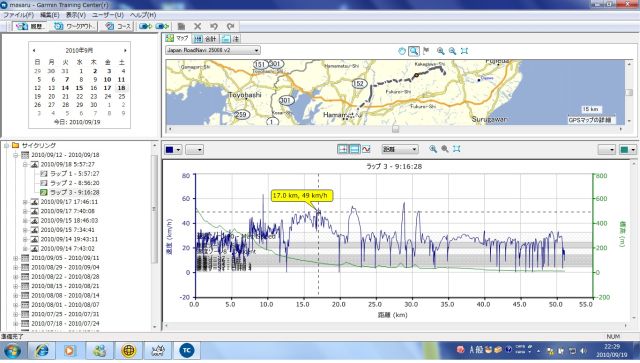Screen dimensions: 640x363
Task: Collapse the 2010/09/12 - 2010/09/18 week node
Action: (16, 155)
